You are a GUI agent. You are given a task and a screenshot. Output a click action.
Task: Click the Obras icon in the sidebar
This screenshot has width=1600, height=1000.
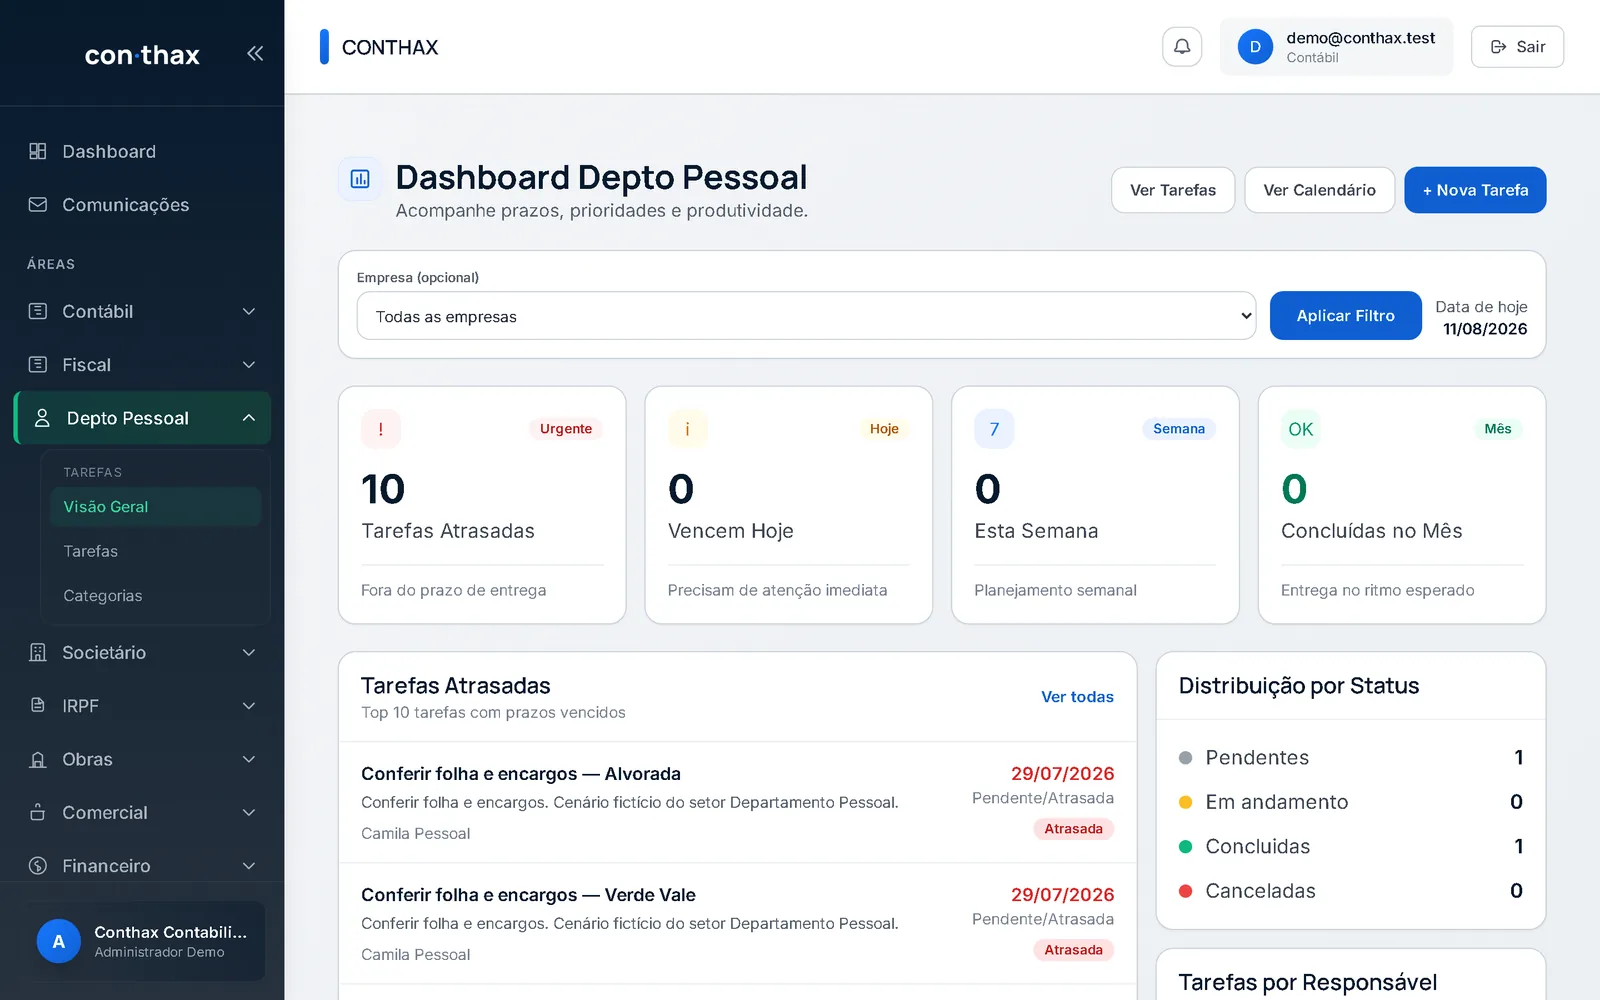38,759
